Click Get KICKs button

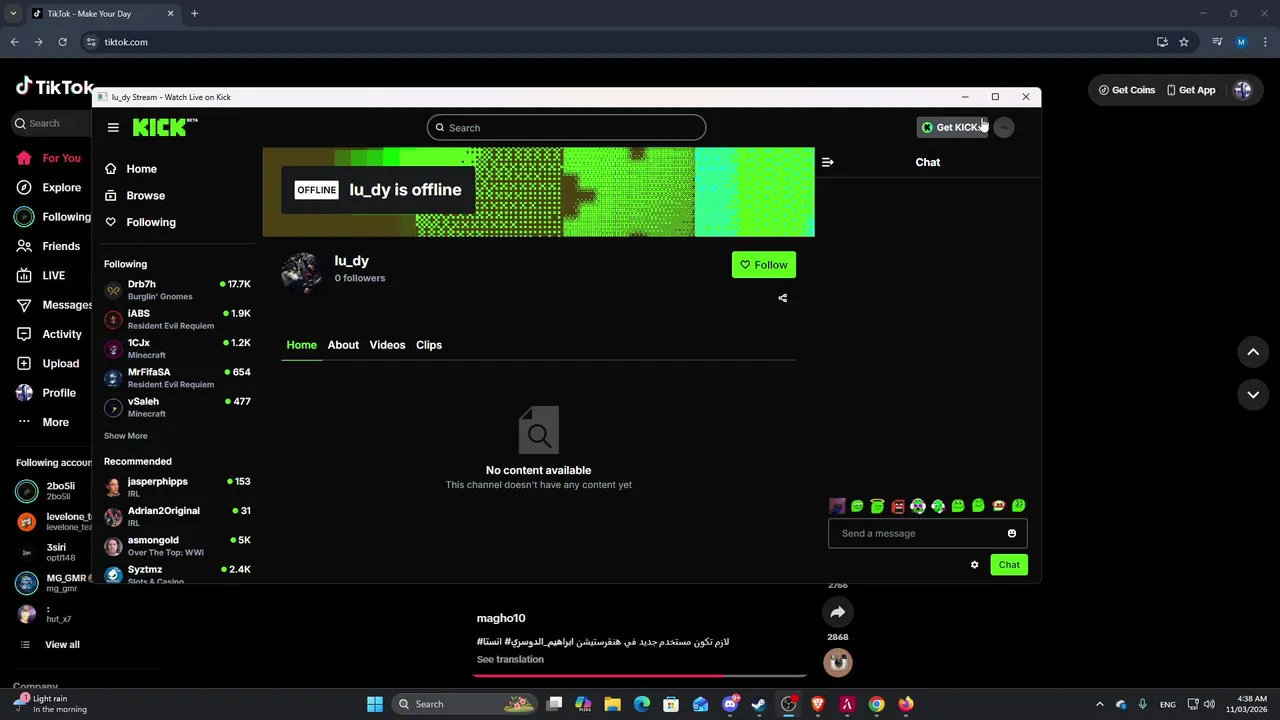[x=952, y=127]
